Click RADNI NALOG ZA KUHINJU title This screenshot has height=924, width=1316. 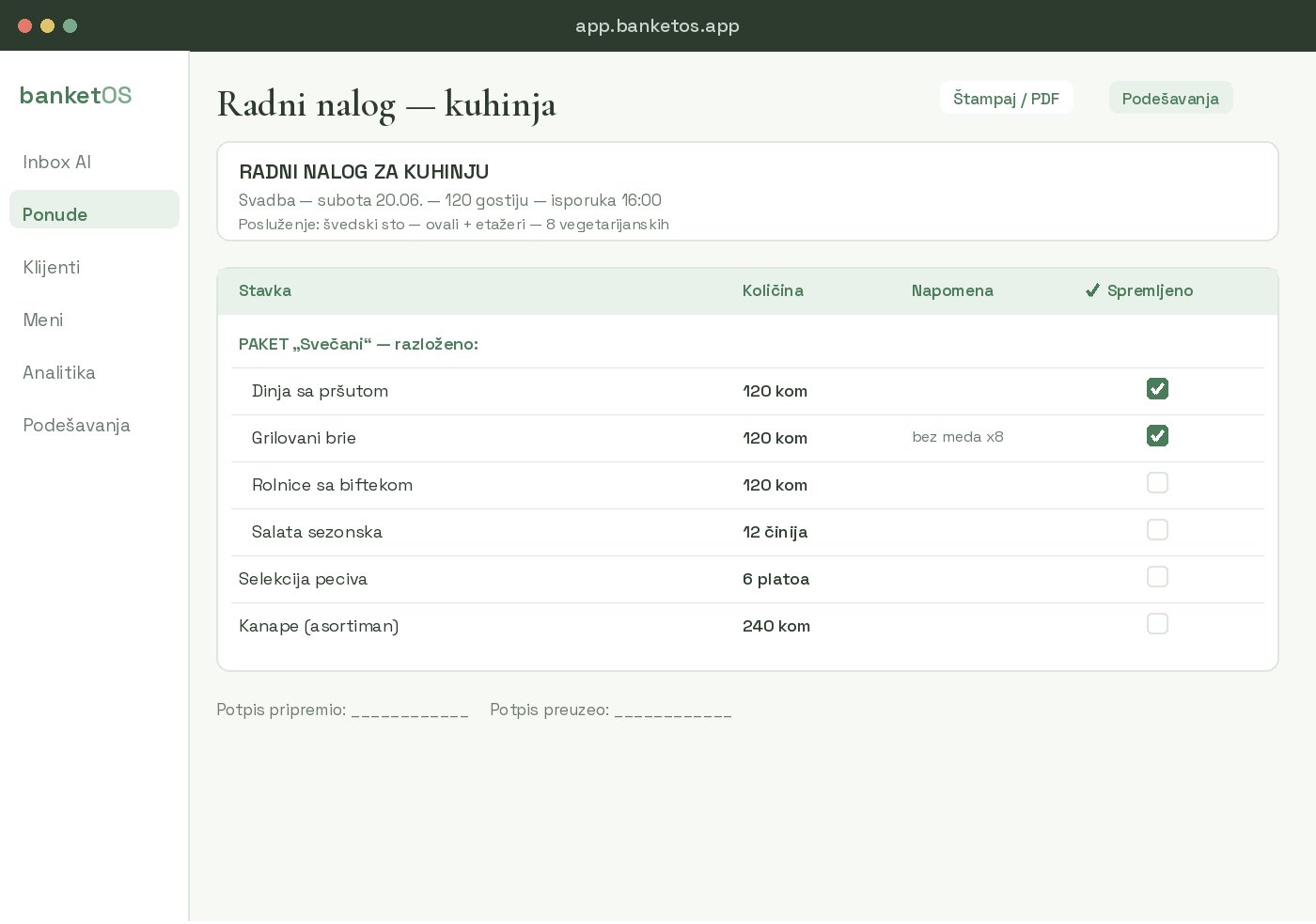(364, 172)
